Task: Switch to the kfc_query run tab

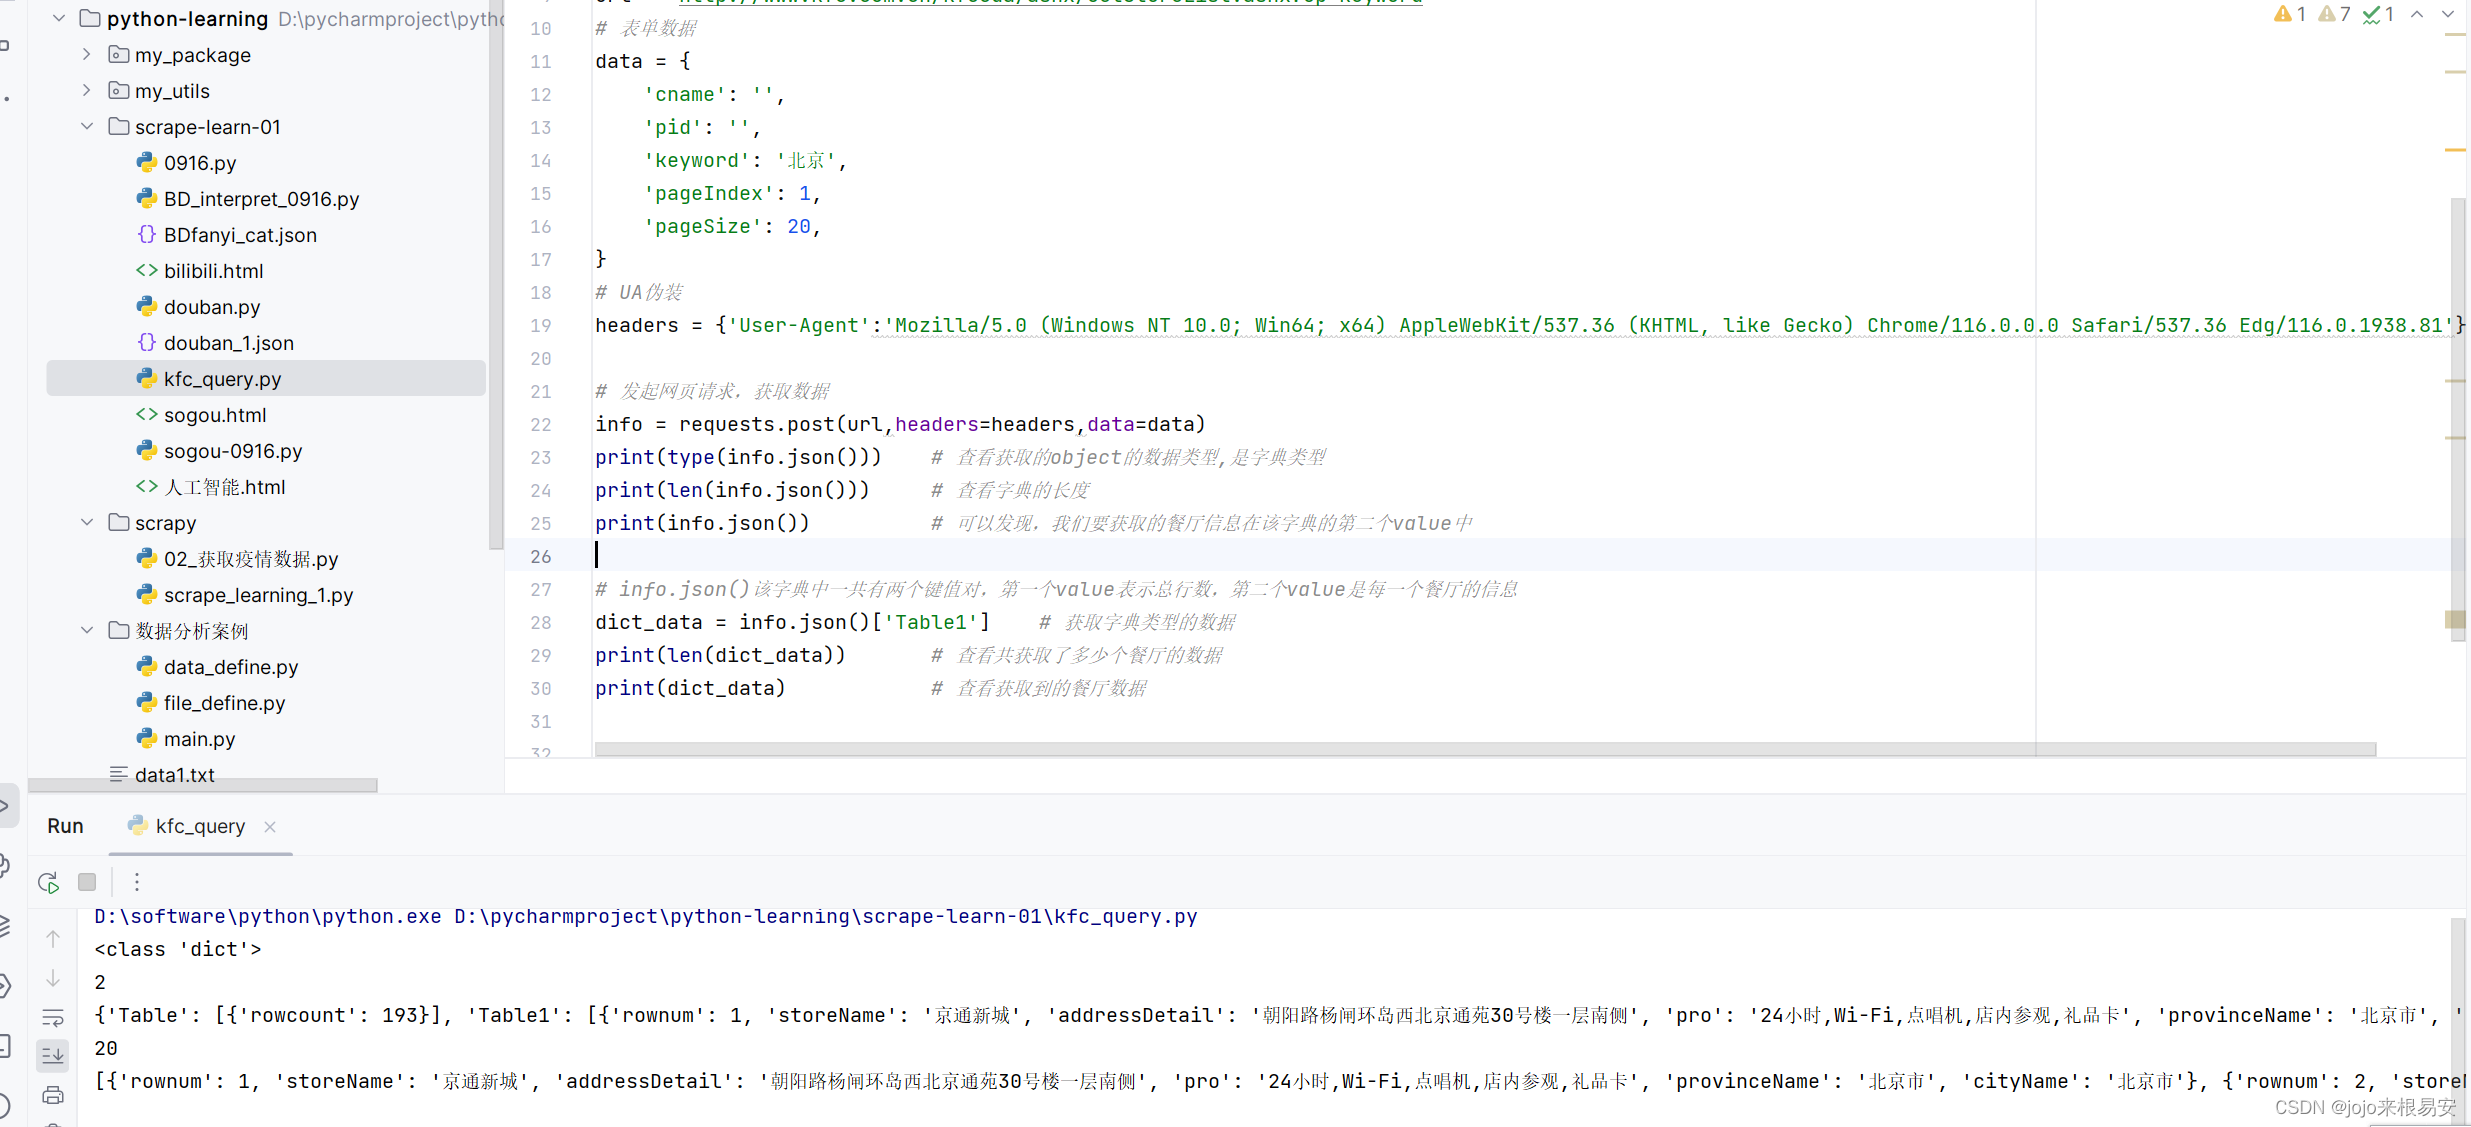Action: click(x=199, y=826)
